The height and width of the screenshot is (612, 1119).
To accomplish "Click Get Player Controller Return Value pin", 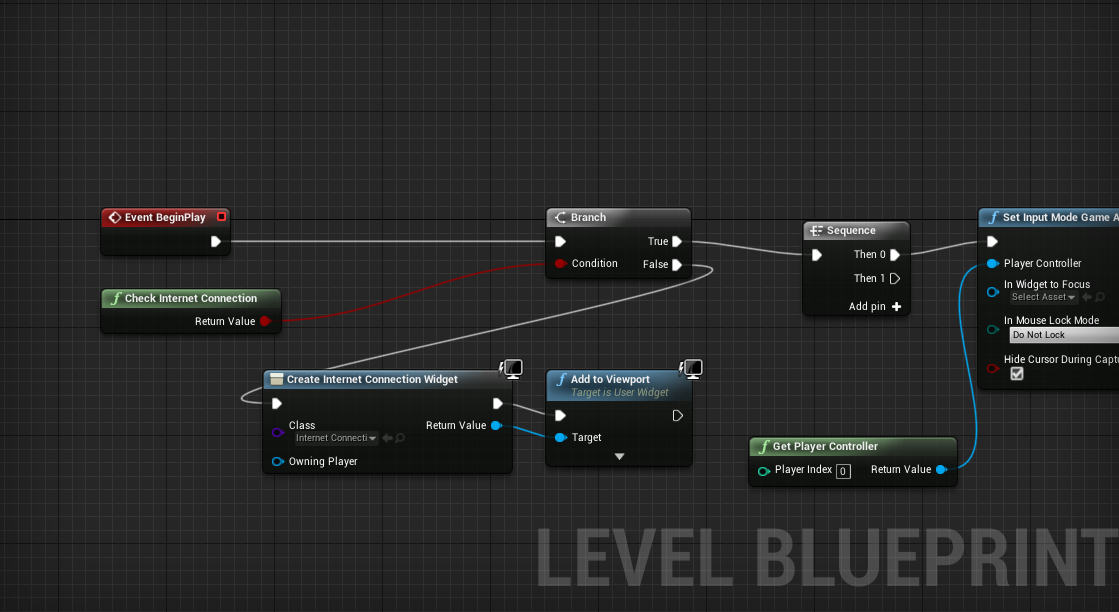I will [x=941, y=469].
